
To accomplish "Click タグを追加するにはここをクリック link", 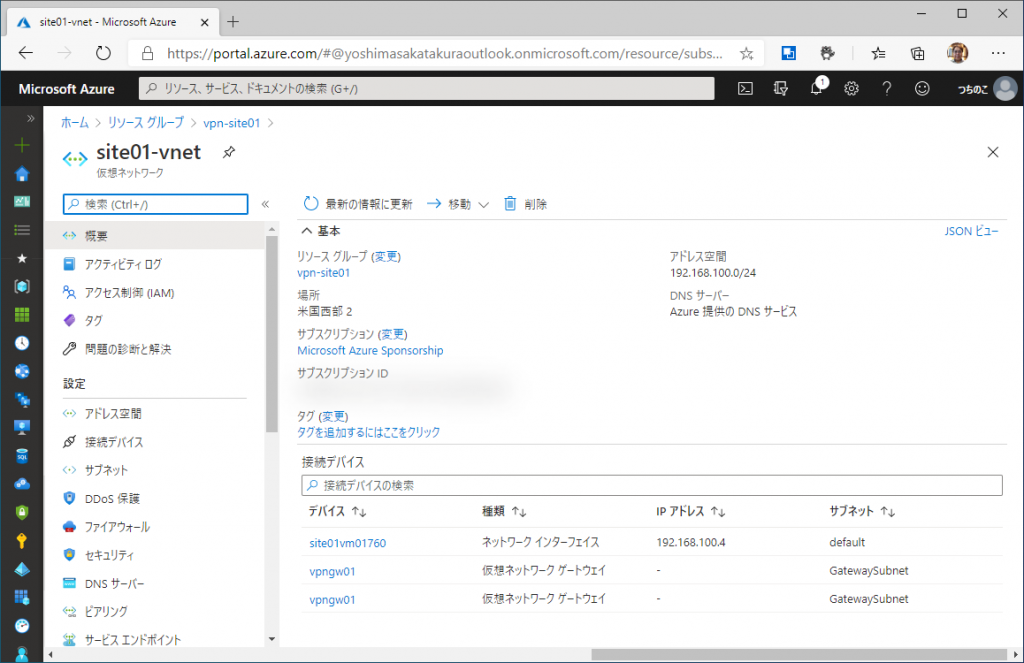I will (368, 432).
